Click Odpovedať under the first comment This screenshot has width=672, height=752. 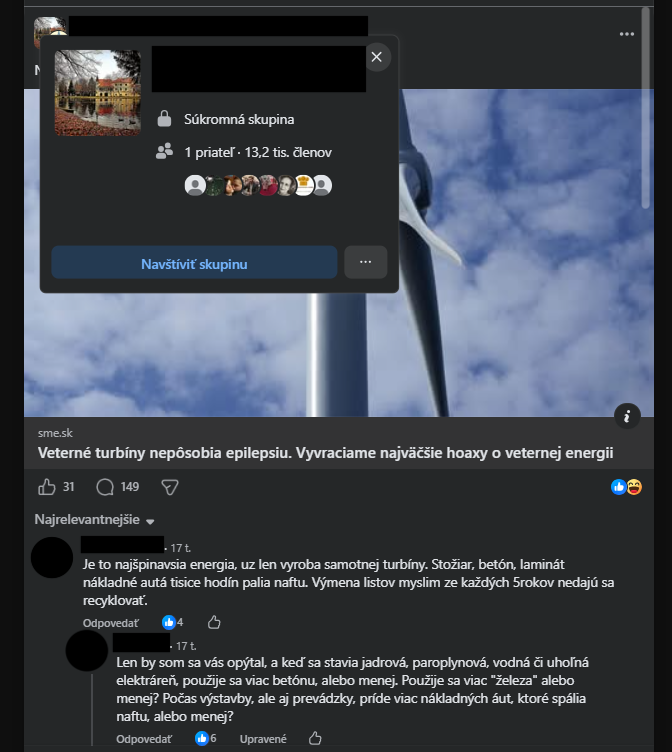pyautogui.click(x=111, y=623)
